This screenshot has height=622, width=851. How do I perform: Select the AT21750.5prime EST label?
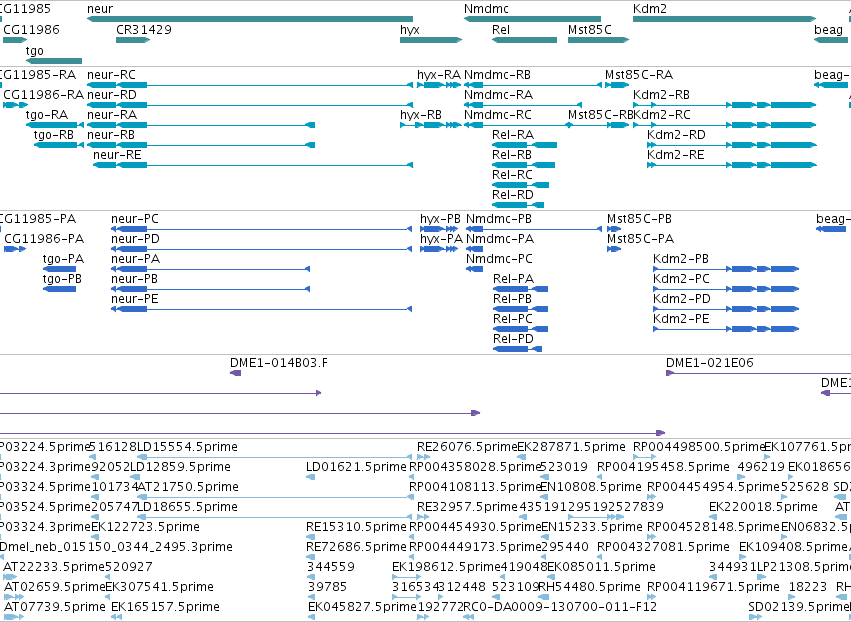click(x=188, y=487)
